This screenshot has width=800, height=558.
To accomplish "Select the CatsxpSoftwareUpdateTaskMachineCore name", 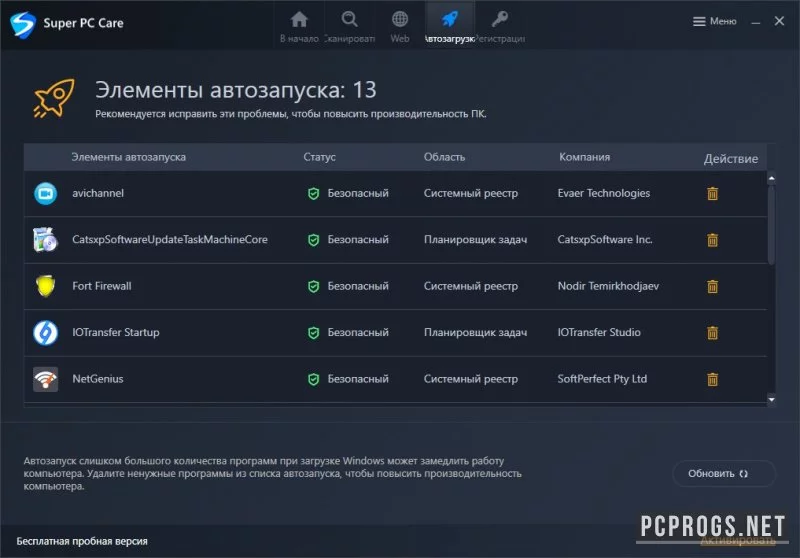I will pyautogui.click(x=170, y=240).
